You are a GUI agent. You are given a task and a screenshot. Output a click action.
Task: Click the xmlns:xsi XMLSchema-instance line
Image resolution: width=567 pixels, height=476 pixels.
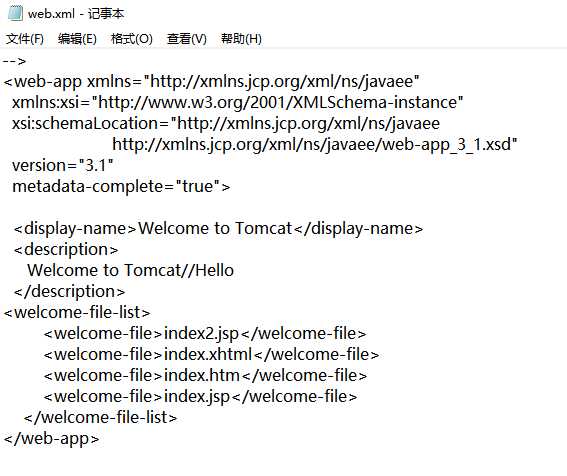pos(238,103)
